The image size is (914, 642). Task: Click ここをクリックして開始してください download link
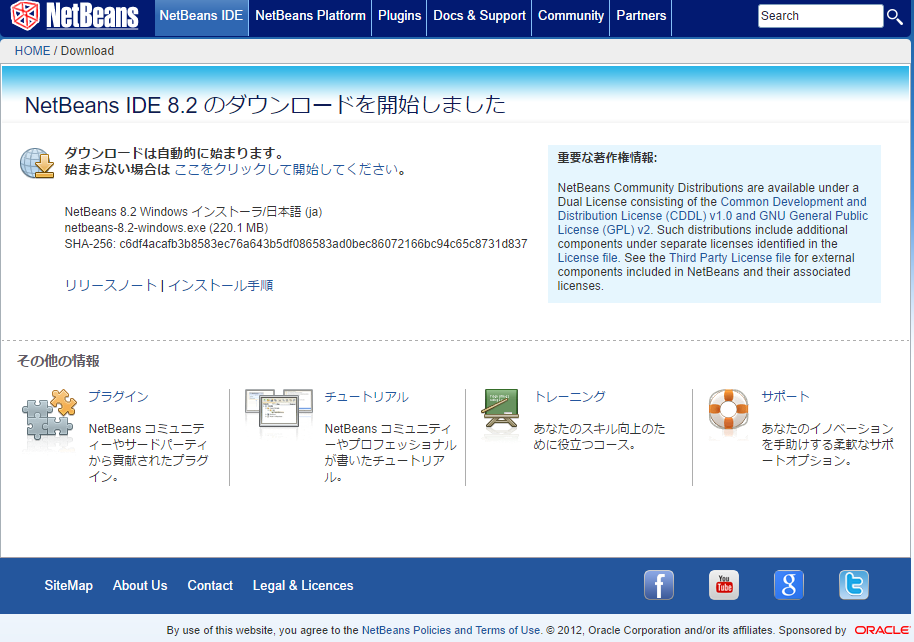(x=286, y=170)
